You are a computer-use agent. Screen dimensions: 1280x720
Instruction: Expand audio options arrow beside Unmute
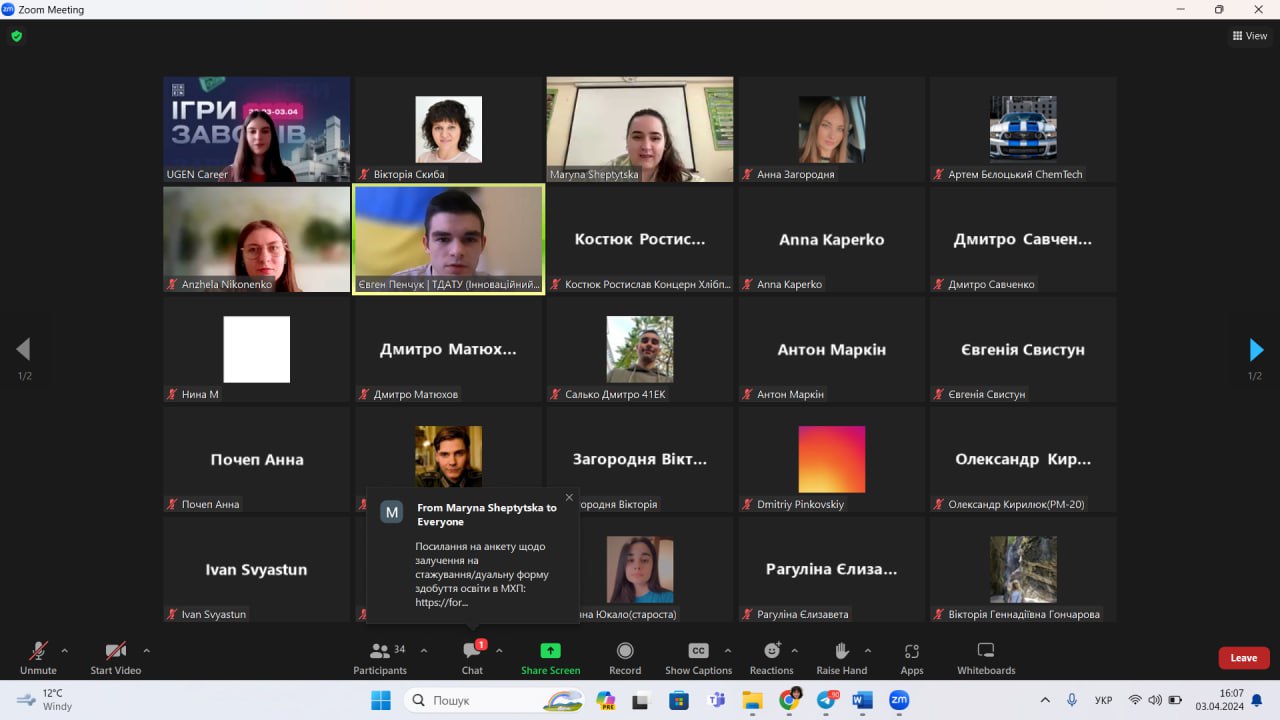[x=65, y=650]
